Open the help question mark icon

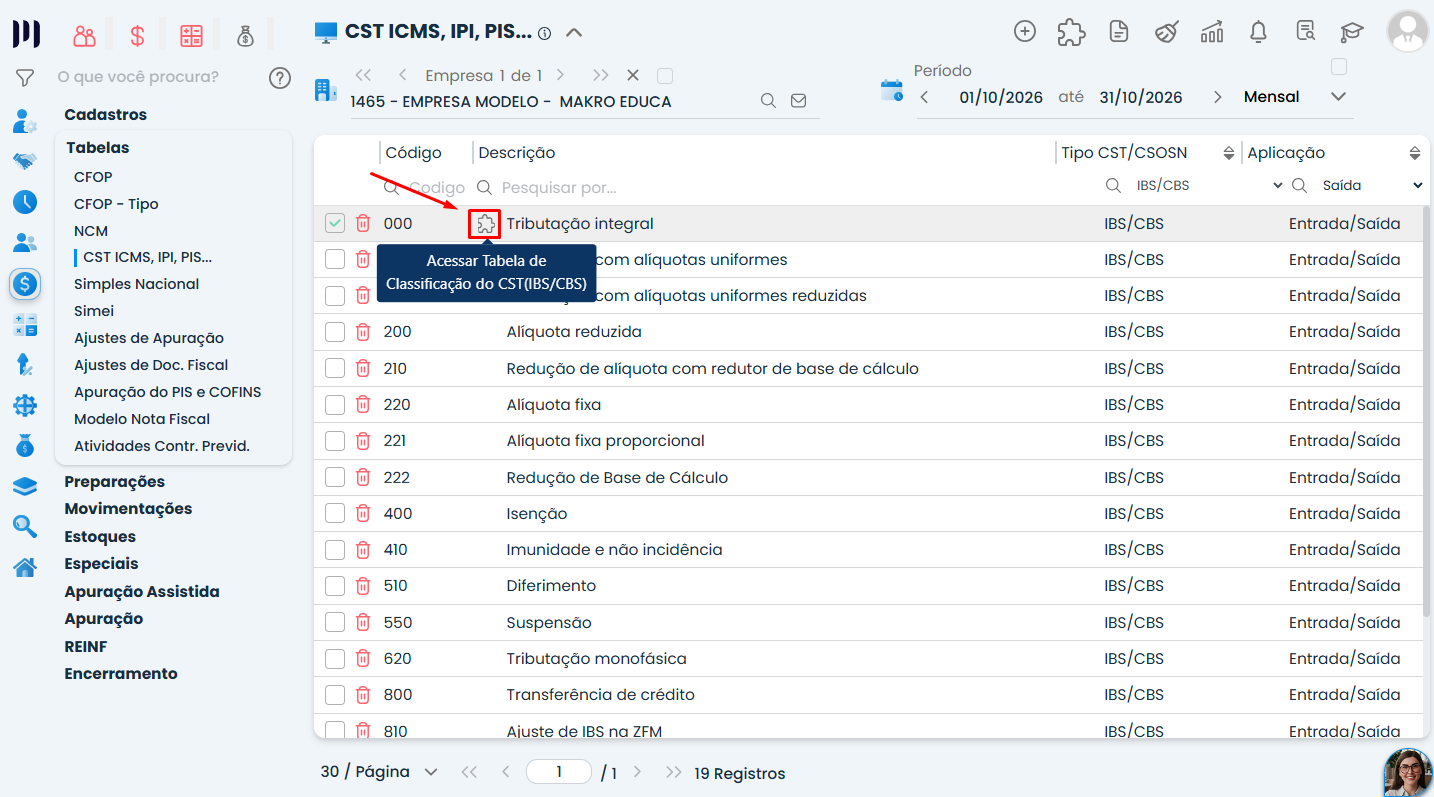pyautogui.click(x=280, y=77)
